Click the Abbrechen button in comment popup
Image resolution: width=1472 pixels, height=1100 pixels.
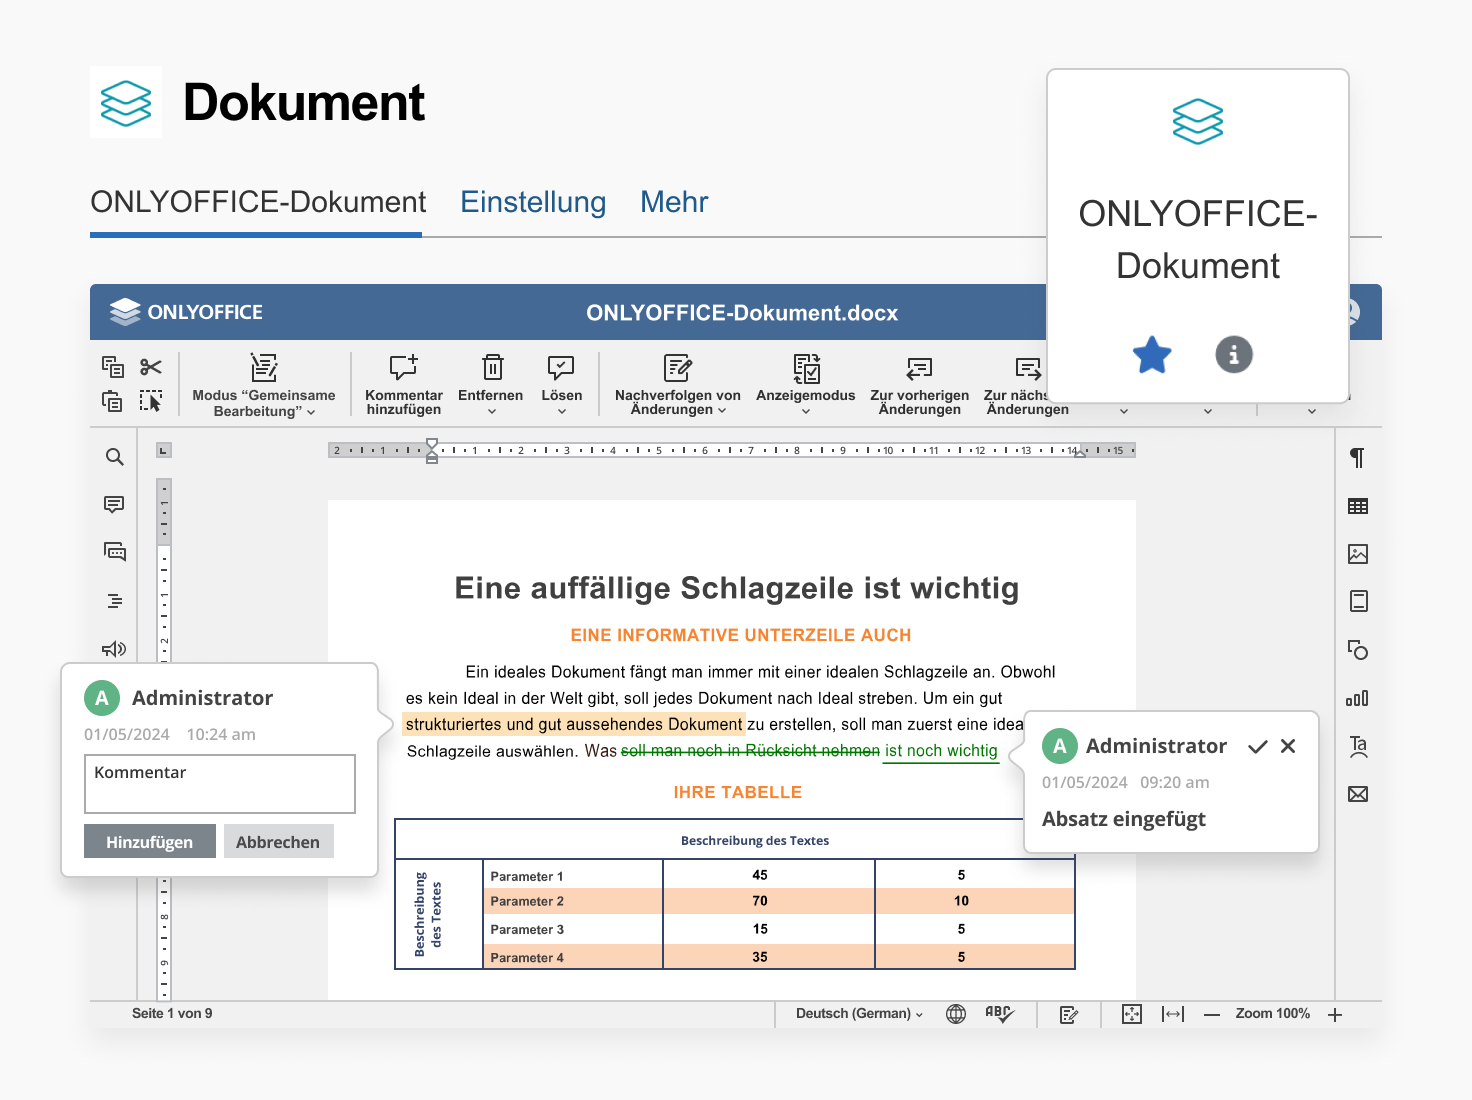click(278, 842)
